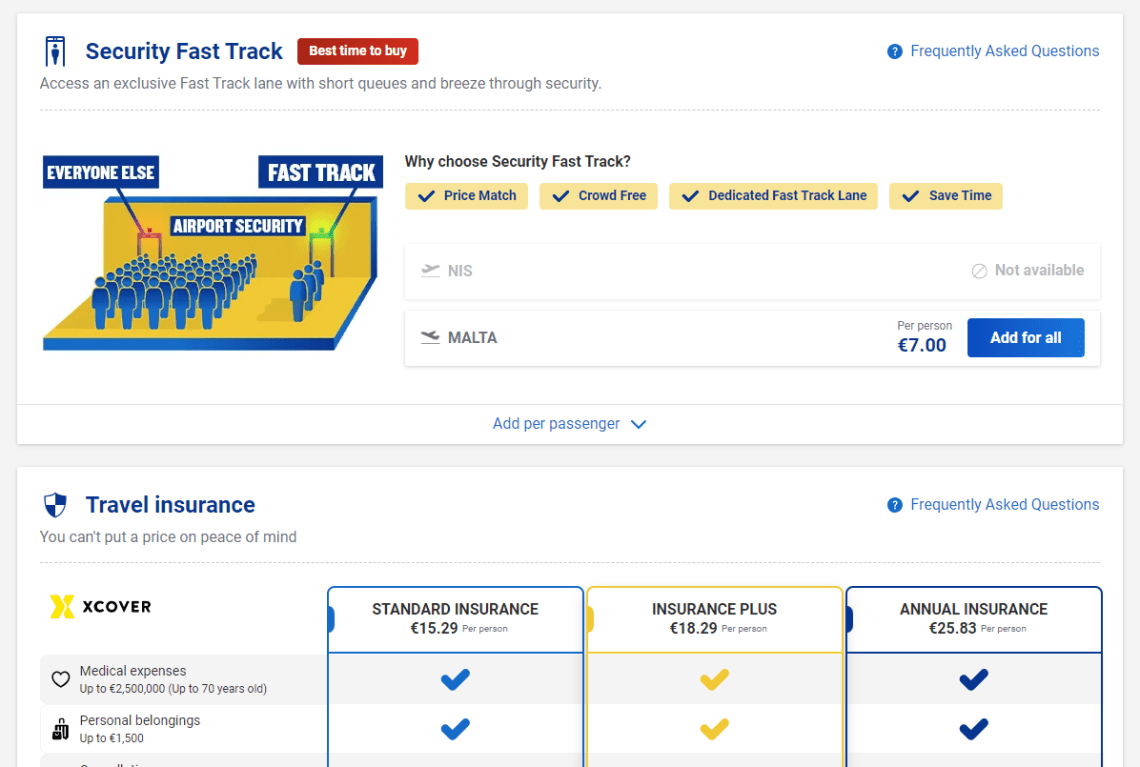Click the XCover logo
The height and width of the screenshot is (767, 1140).
[x=100, y=606]
